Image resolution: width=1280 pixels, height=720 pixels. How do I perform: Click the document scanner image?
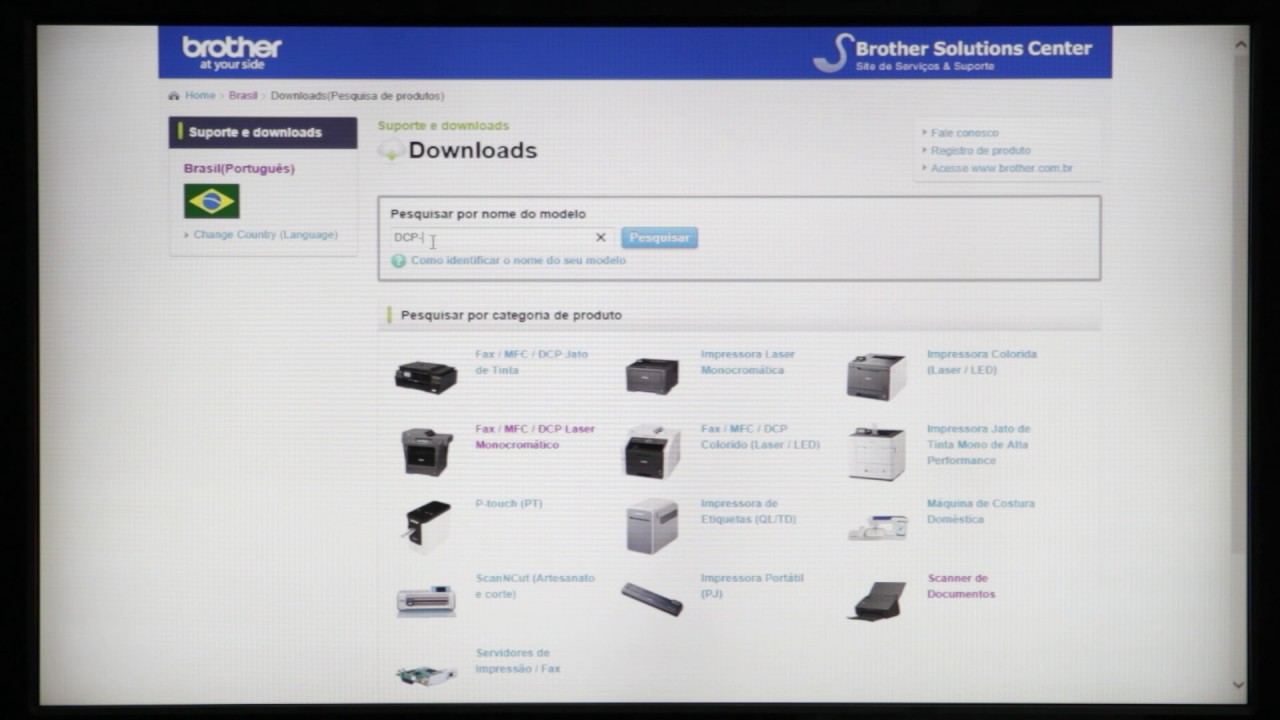(877, 600)
